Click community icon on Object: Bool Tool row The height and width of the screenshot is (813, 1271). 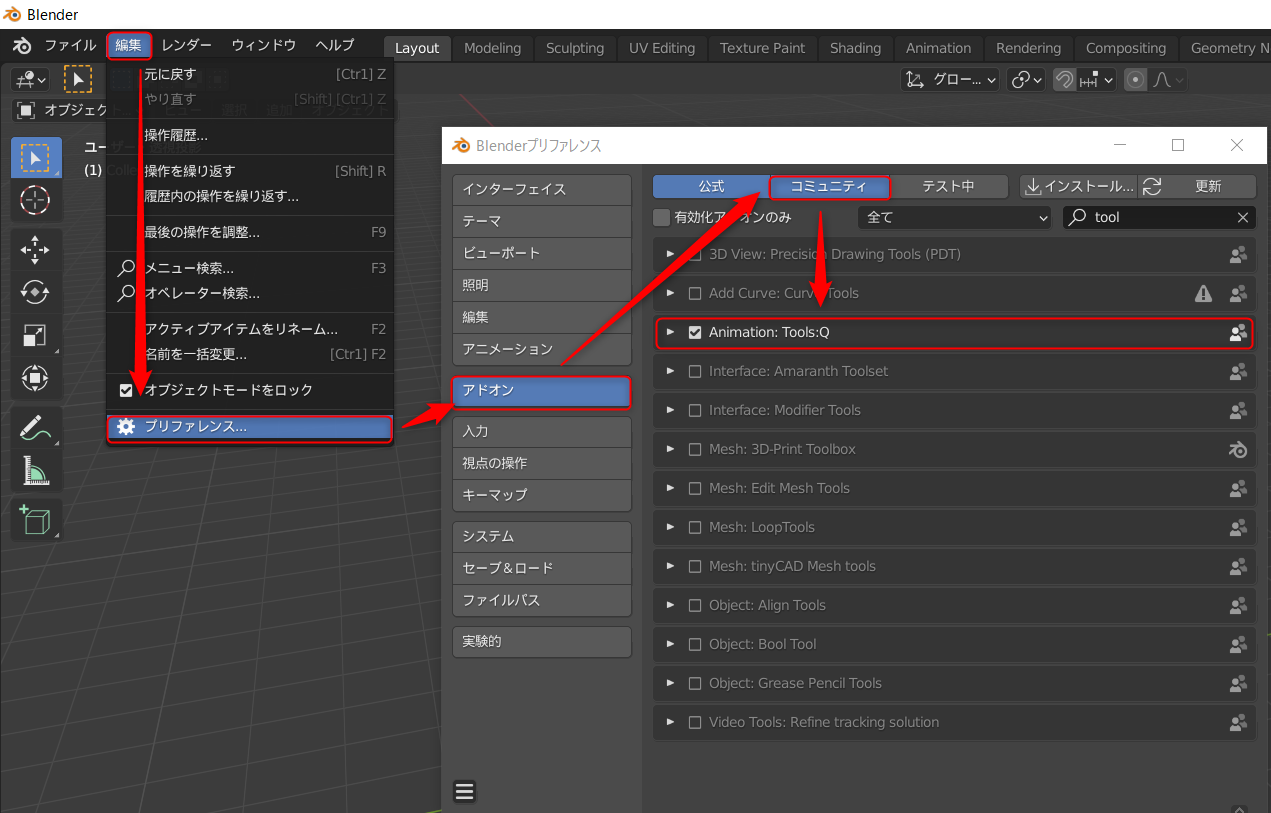pyautogui.click(x=1238, y=644)
